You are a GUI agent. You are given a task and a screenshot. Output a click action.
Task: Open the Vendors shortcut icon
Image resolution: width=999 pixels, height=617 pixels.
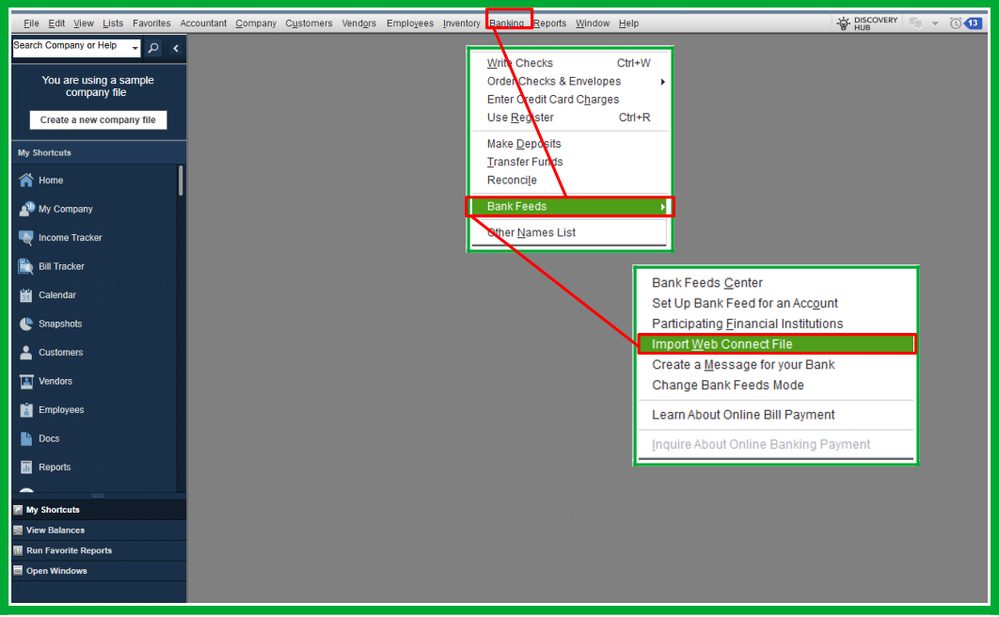(26, 381)
